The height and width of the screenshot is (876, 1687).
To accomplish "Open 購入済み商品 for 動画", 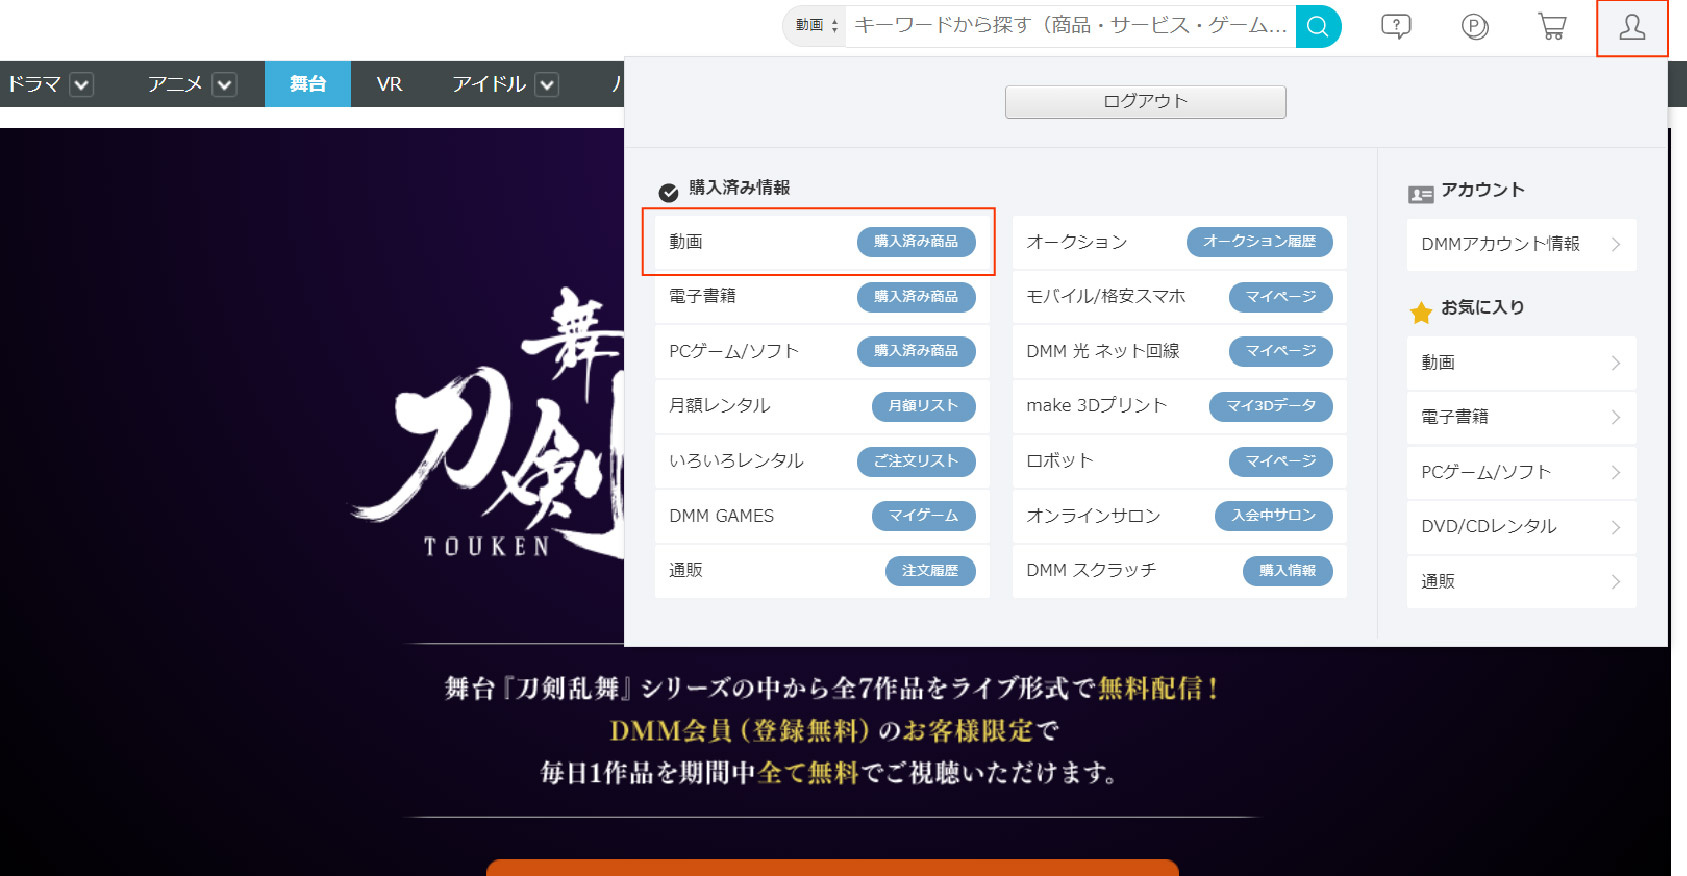I will (916, 242).
